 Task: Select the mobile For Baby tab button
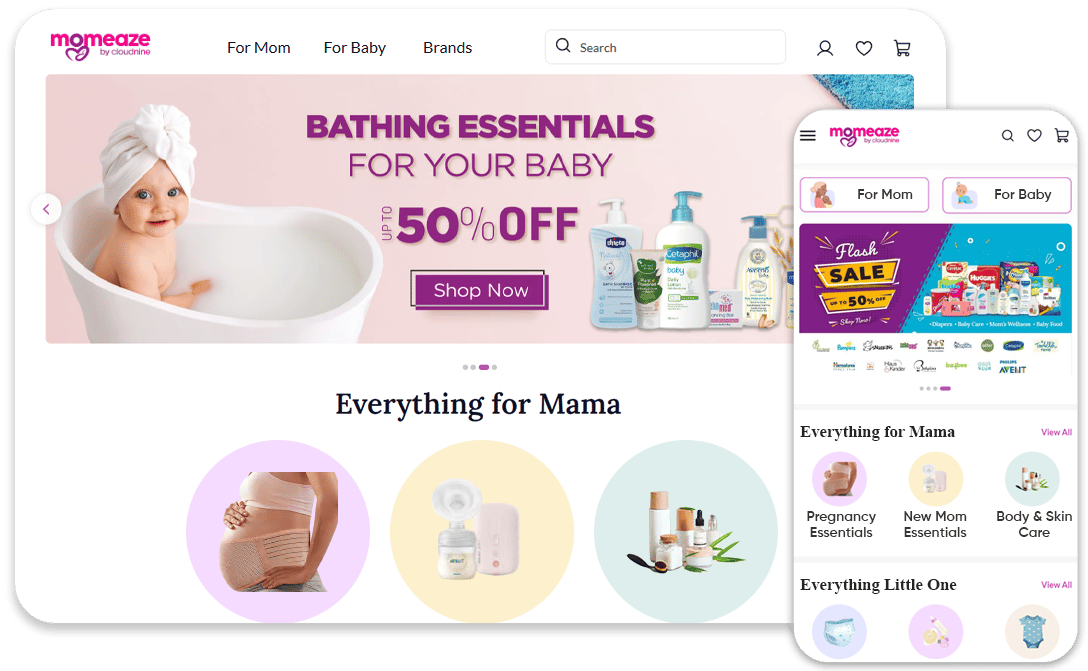click(x=1007, y=194)
